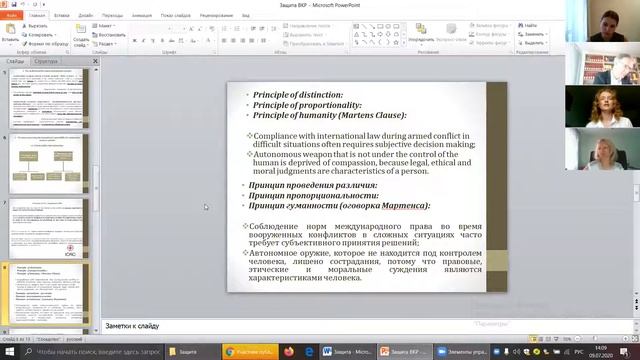Click Align Text (Выровнять текст) button

click(305, 35)
